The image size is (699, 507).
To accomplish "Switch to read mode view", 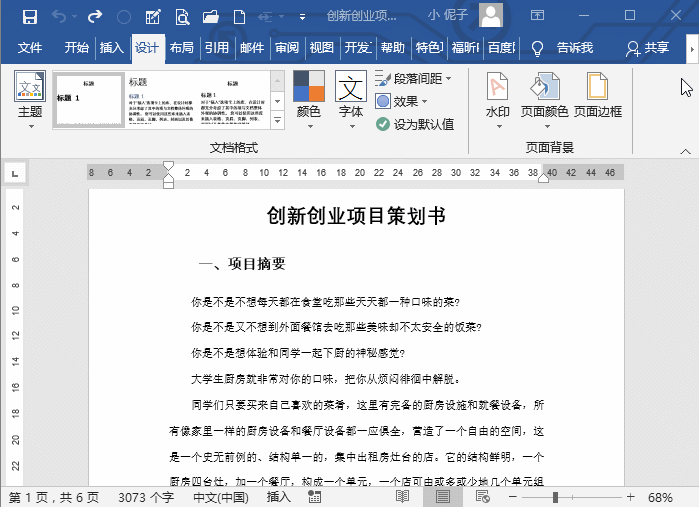I will pyautogui.click(x=403, y=497).
